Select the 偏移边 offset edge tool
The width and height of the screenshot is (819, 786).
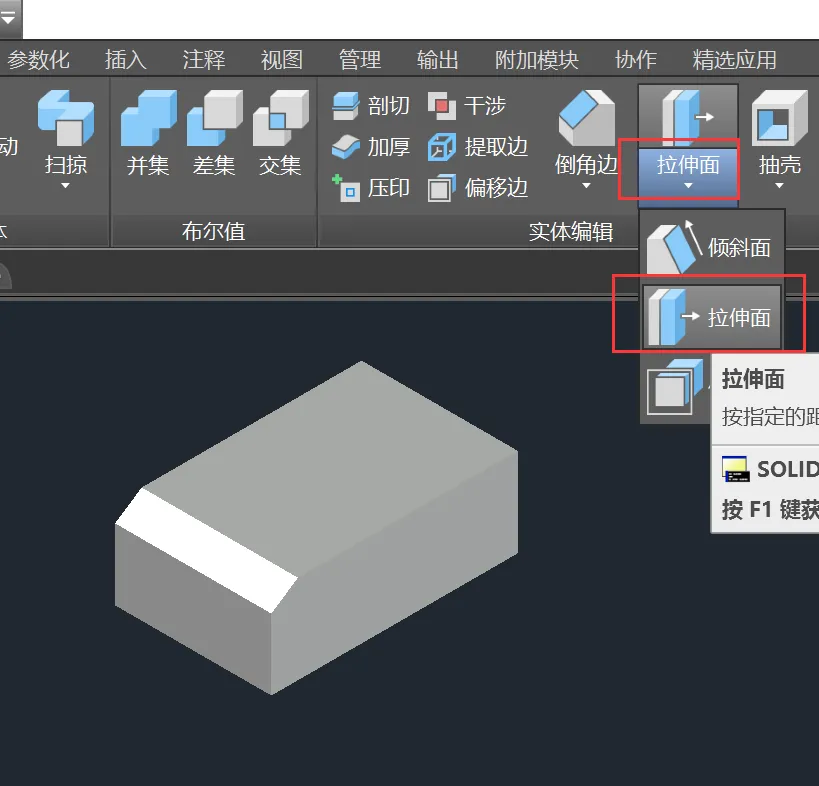(x=477, y=187)
